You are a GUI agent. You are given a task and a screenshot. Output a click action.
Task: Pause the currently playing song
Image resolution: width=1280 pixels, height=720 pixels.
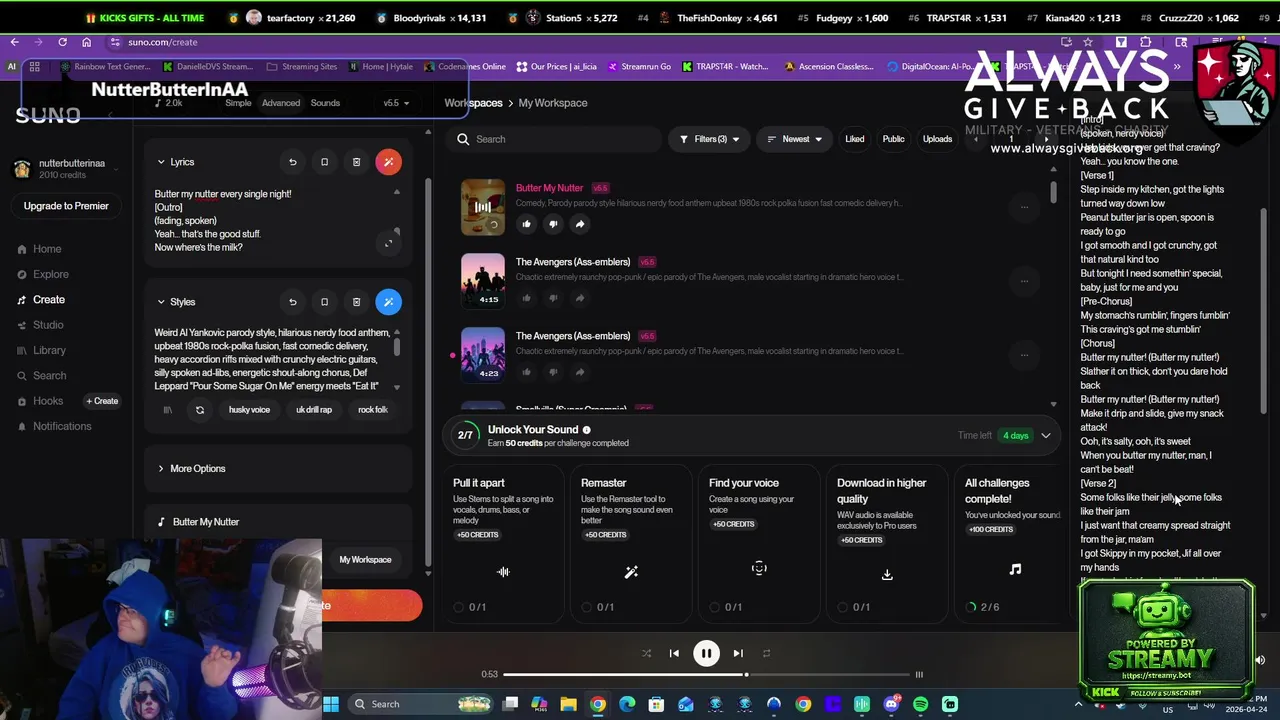[706, 653]
